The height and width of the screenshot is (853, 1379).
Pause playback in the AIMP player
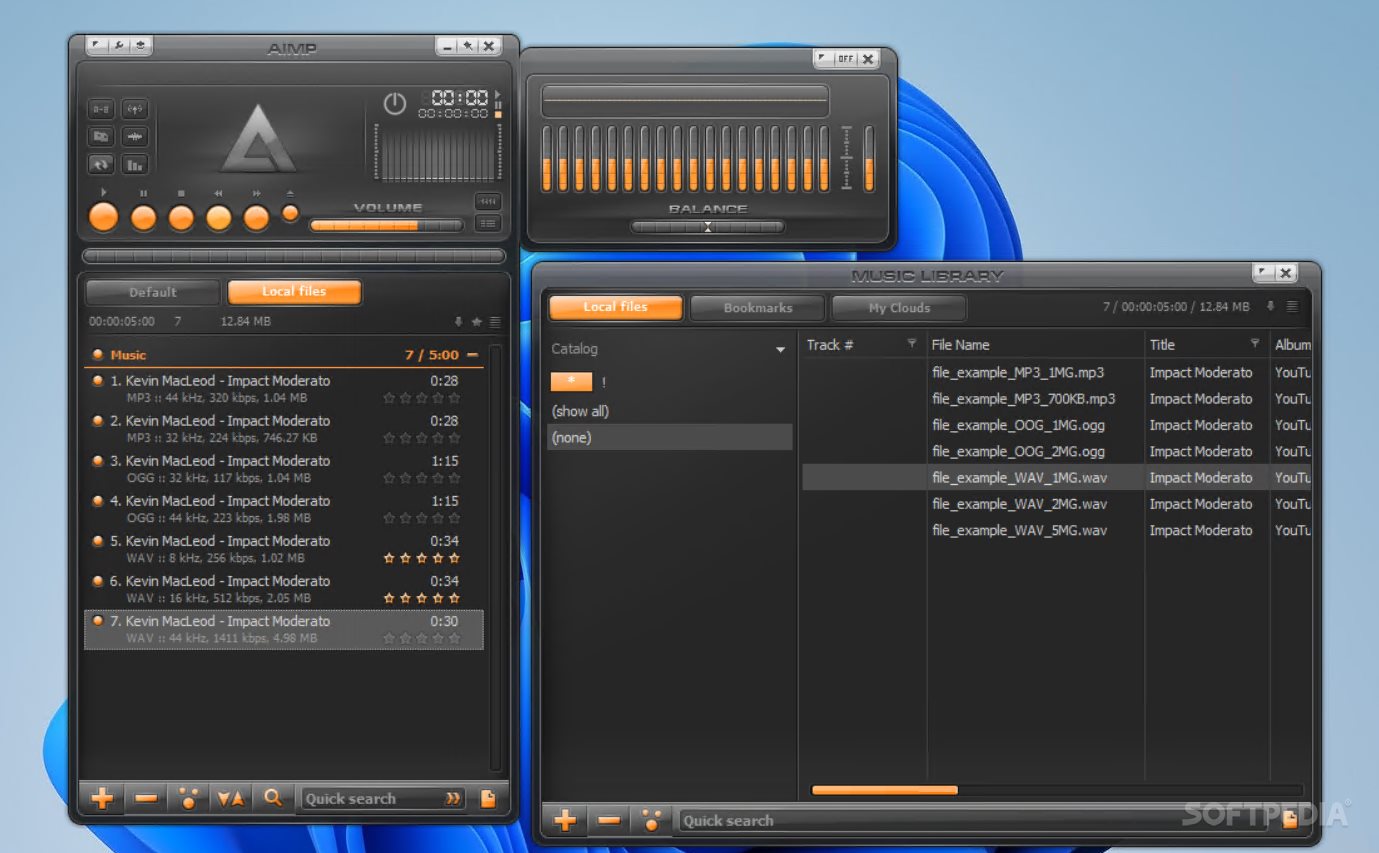[x=143, y=217]
